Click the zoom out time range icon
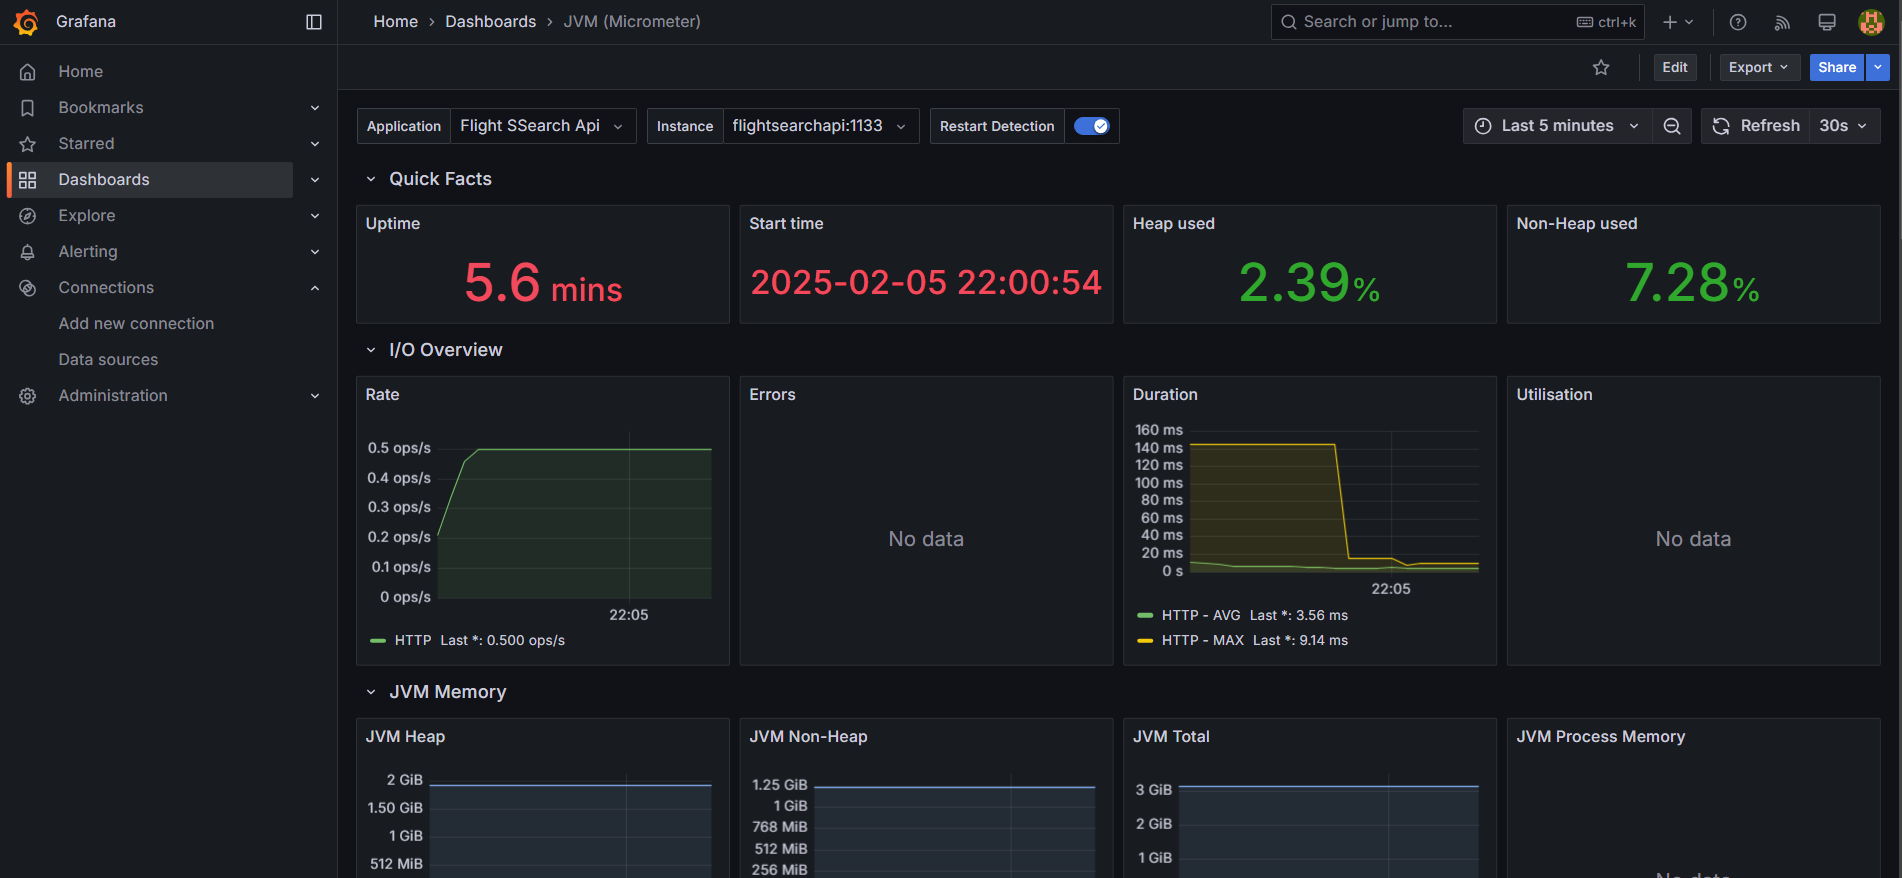Screen dimensions: 1902x878 tap(1672, 126)
